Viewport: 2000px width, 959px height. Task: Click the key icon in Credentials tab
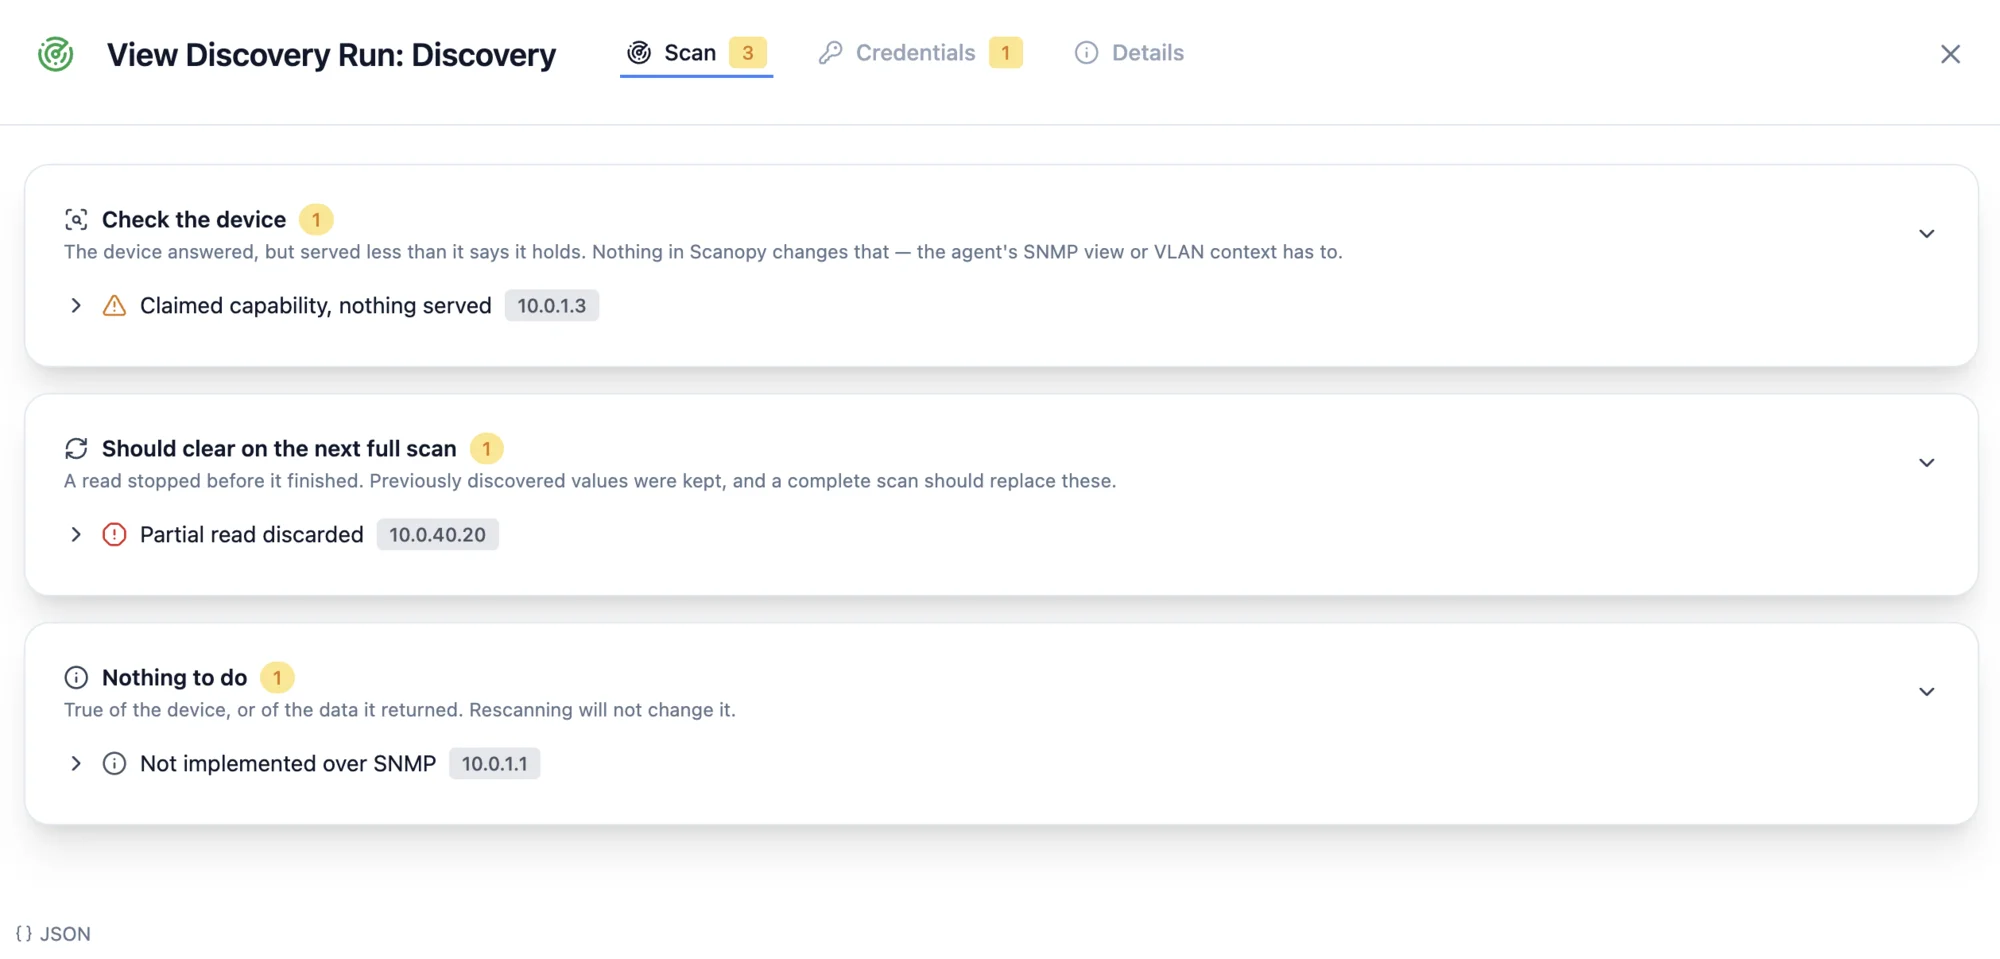pyautogui.click(x=830, y=53)
